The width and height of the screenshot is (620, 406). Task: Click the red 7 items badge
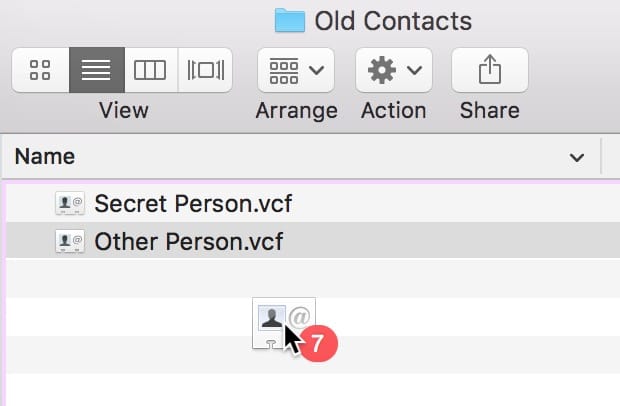pos(317,343)
